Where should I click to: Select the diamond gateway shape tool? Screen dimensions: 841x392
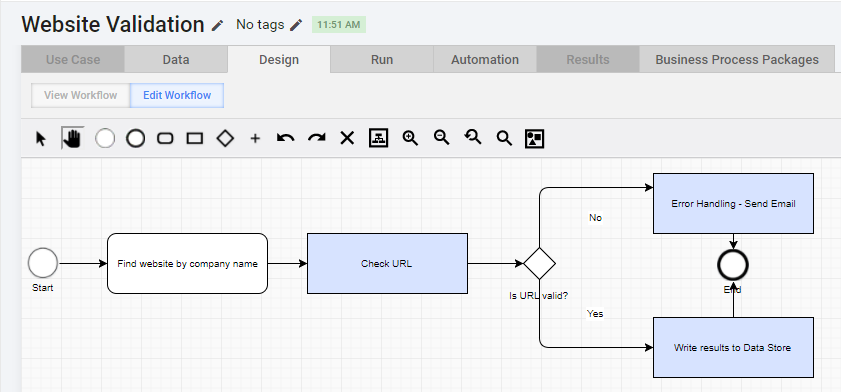225,138
